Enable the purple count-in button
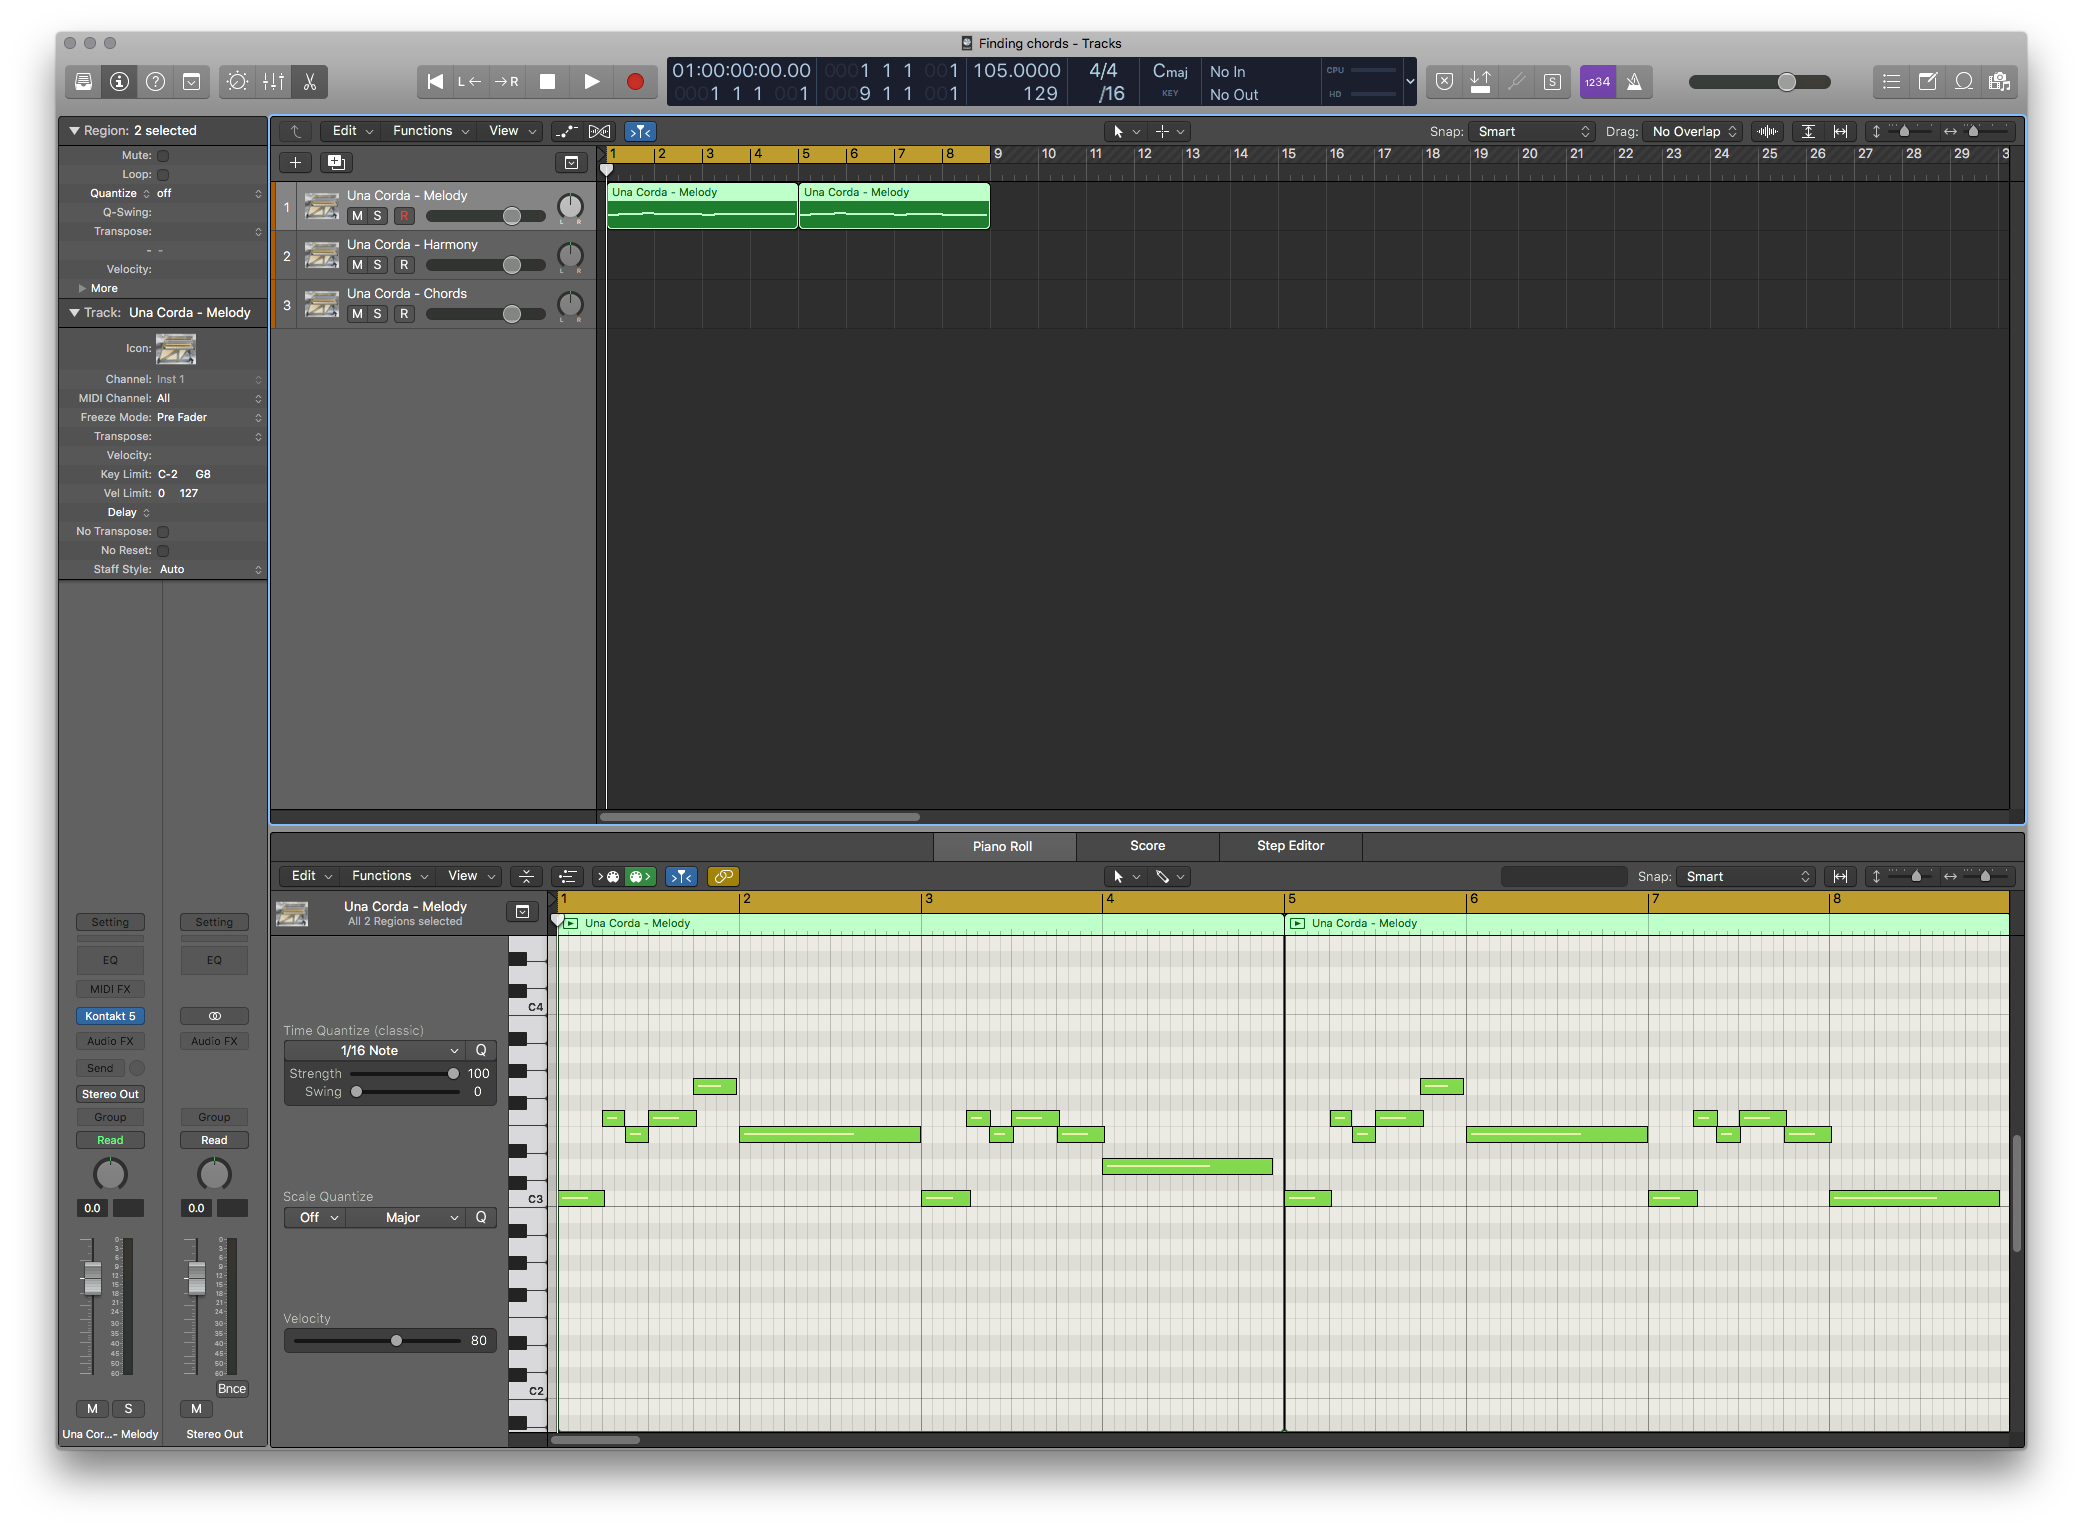Viewport: 2083px width, 1530px height. 1597,82
